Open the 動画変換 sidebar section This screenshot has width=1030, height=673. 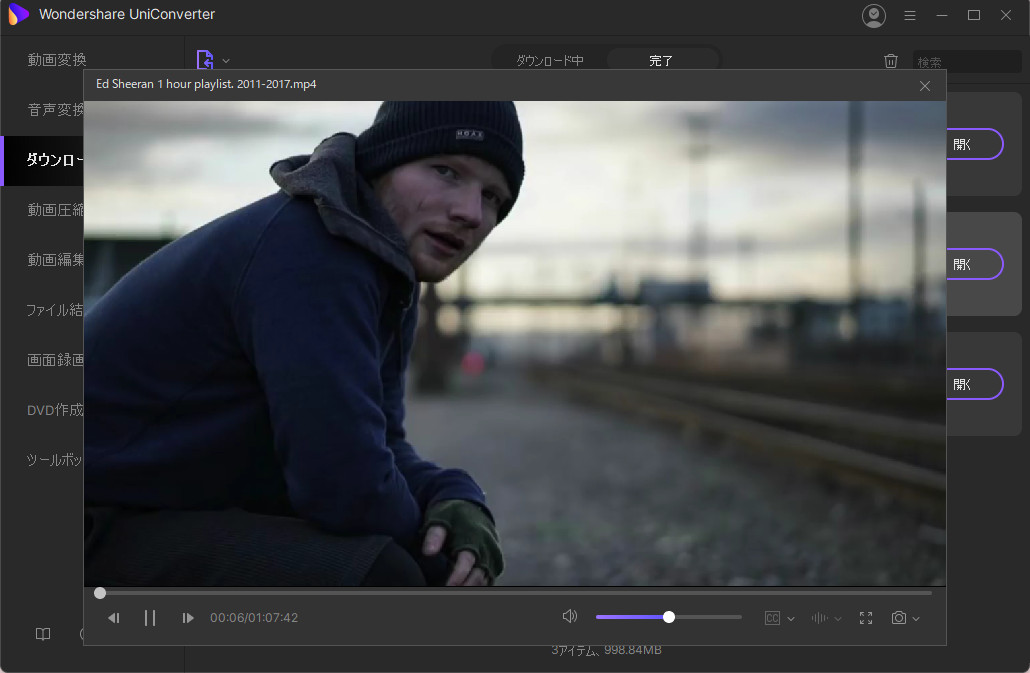[56, 60]
